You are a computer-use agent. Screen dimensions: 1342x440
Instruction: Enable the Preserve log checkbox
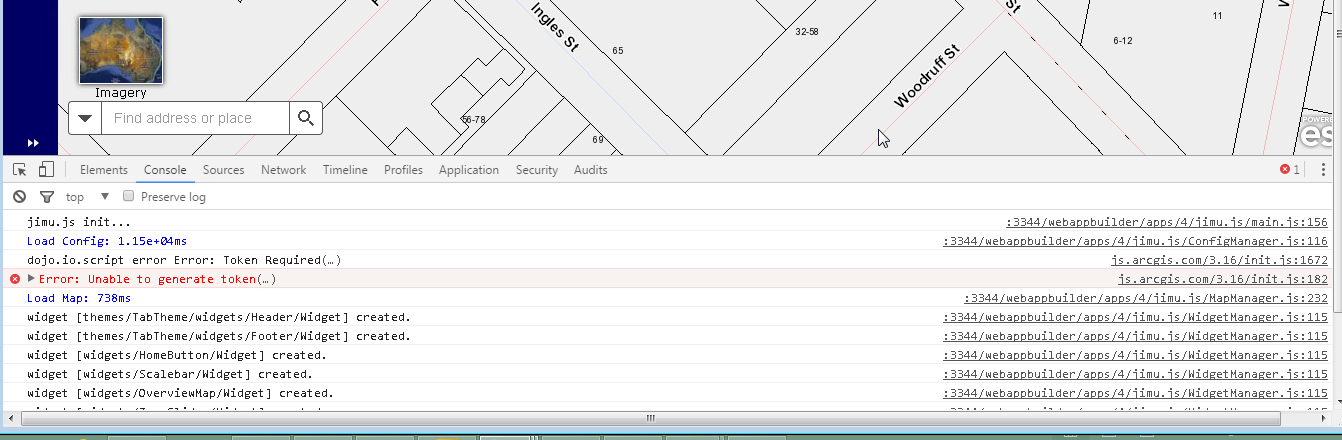[x=128, y=197]
